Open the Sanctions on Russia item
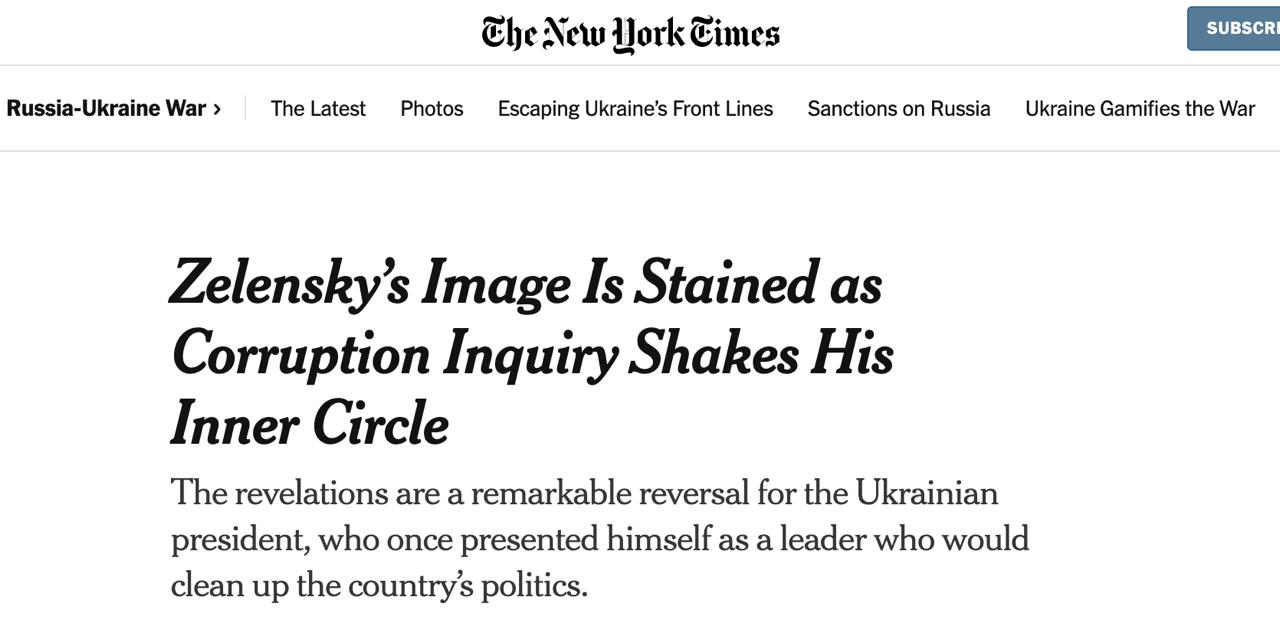This screenshot has height=627, width=1280. (899, 109)
